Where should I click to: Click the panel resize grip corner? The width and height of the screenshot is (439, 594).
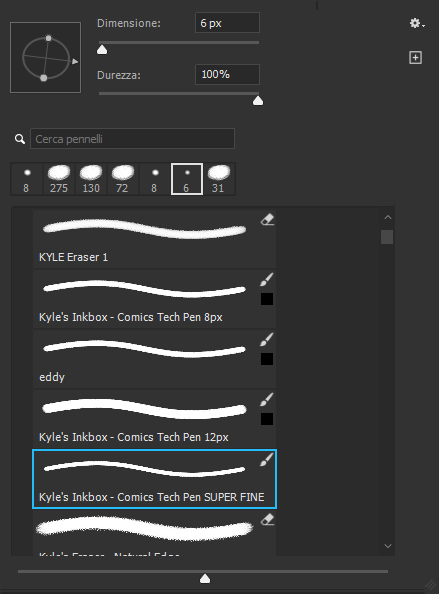[x=431, y=585]
